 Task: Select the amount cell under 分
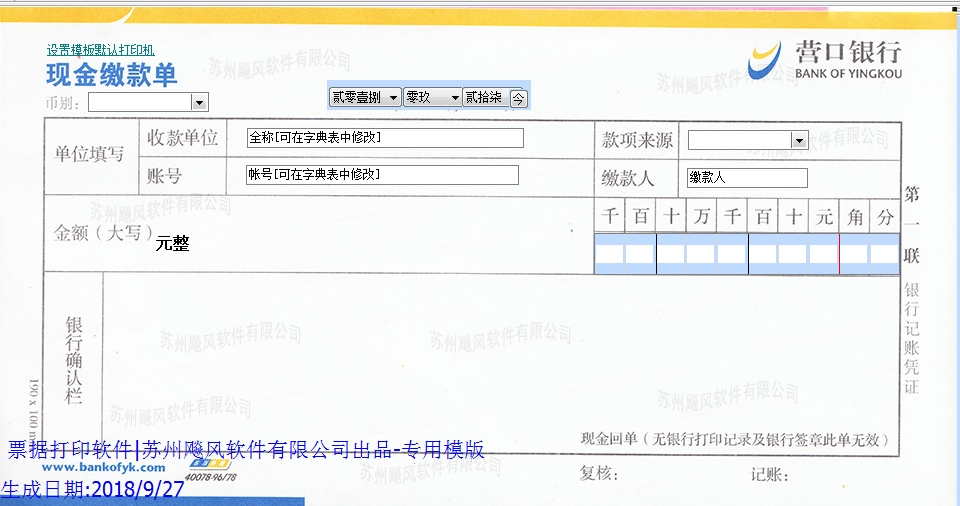[885, 254]
